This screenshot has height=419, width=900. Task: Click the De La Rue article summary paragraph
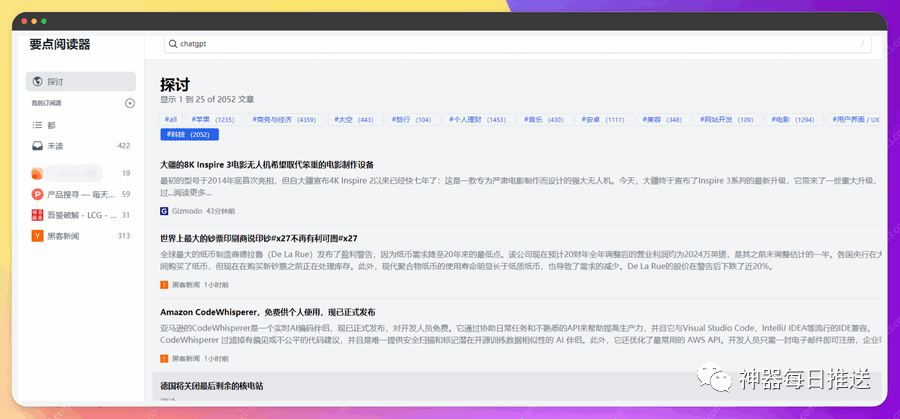pos(520,259)
